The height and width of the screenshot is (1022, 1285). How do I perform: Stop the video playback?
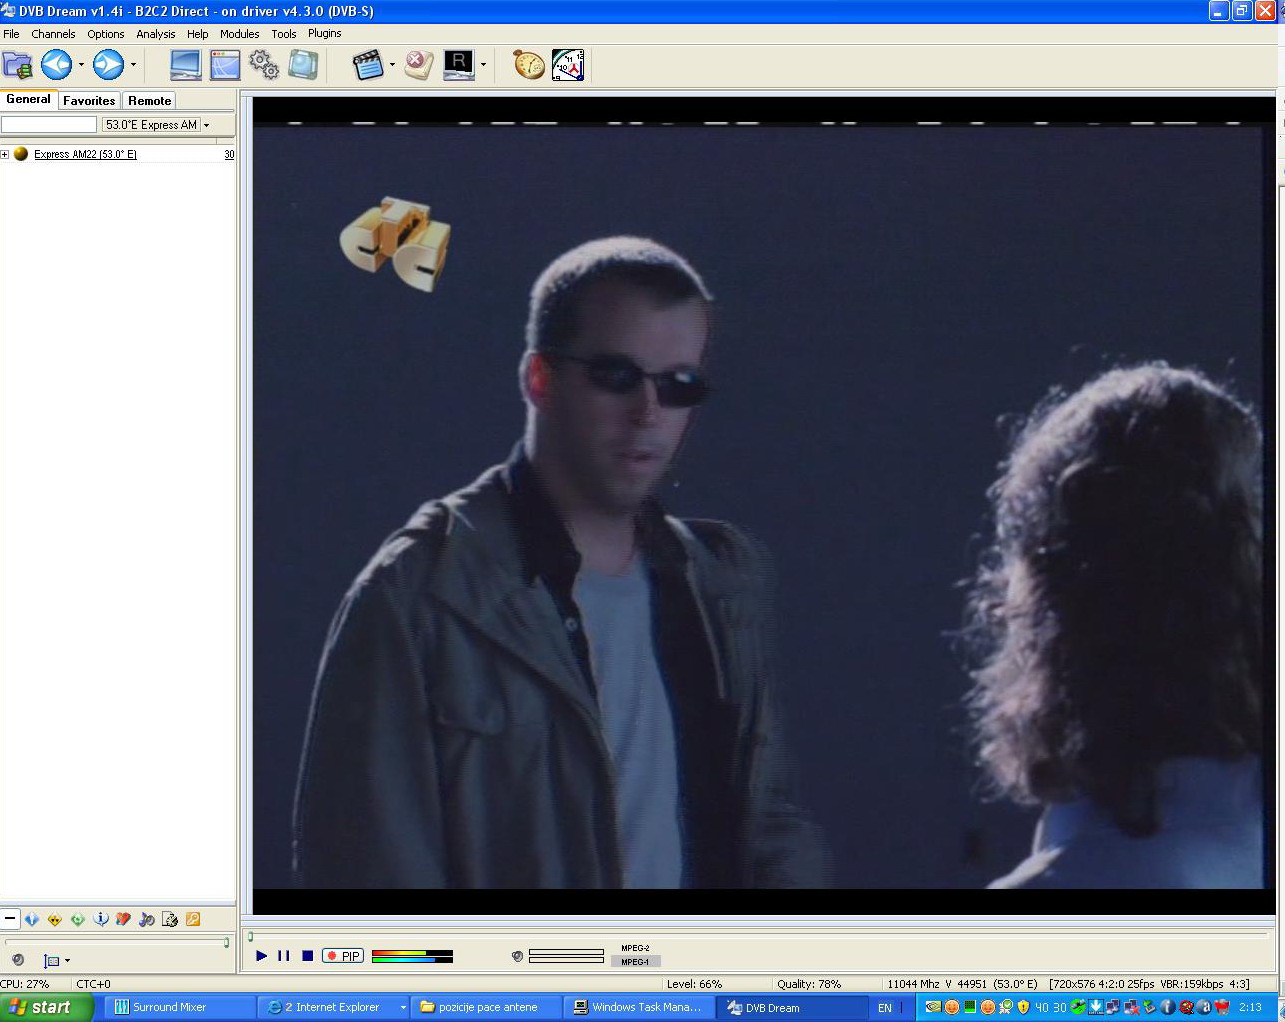(x=308, y=956)
